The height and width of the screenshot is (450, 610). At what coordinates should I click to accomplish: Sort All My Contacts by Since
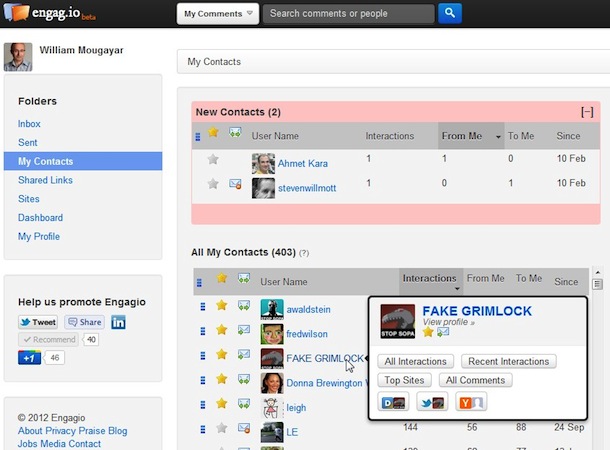(566, 282)
